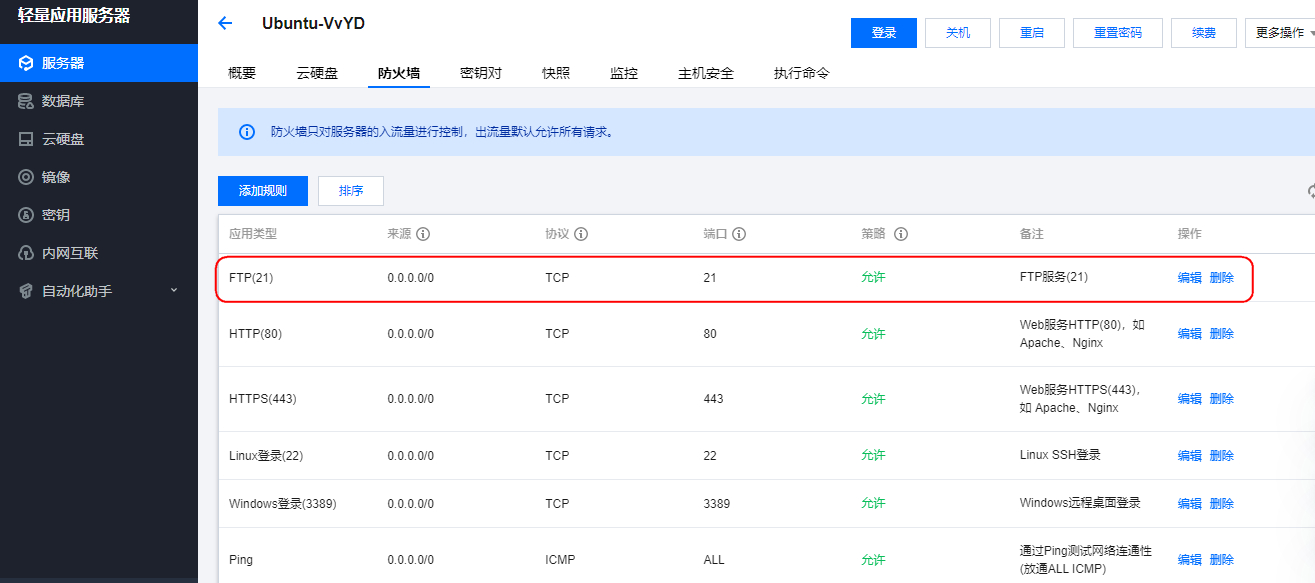
Task: Delete the HTTPS(443) firewall rule
Action: point(1222,399)
